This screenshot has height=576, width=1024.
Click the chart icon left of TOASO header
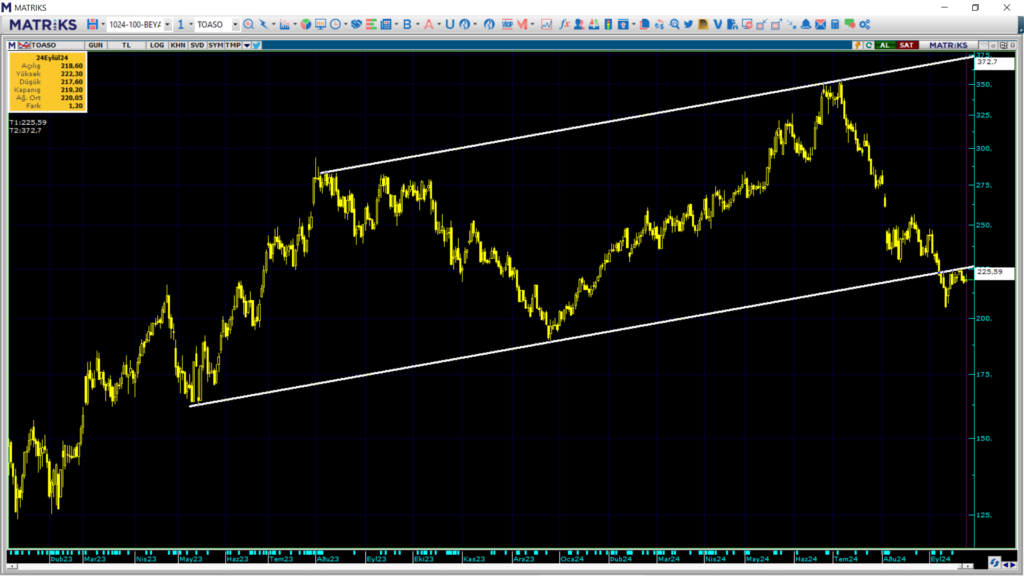tap(24, 45)
